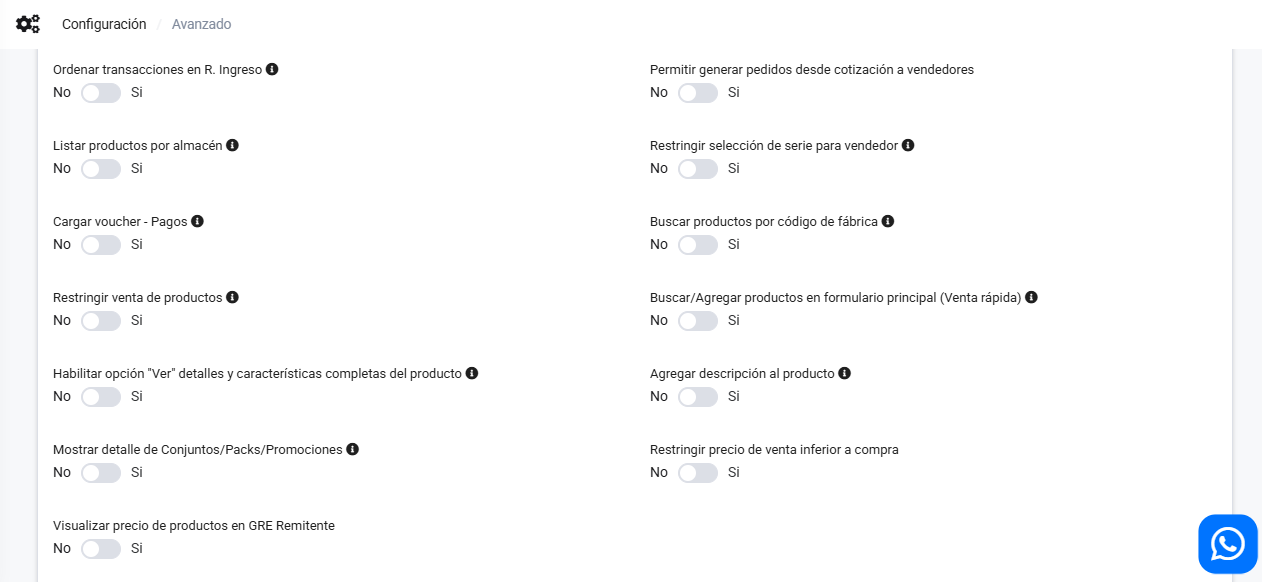This screenshot has height=582, width=1262.
Task: Click info icon beside Buscar/Agregar productos (Venta rápida)
Action: (x=1031, y=297)
